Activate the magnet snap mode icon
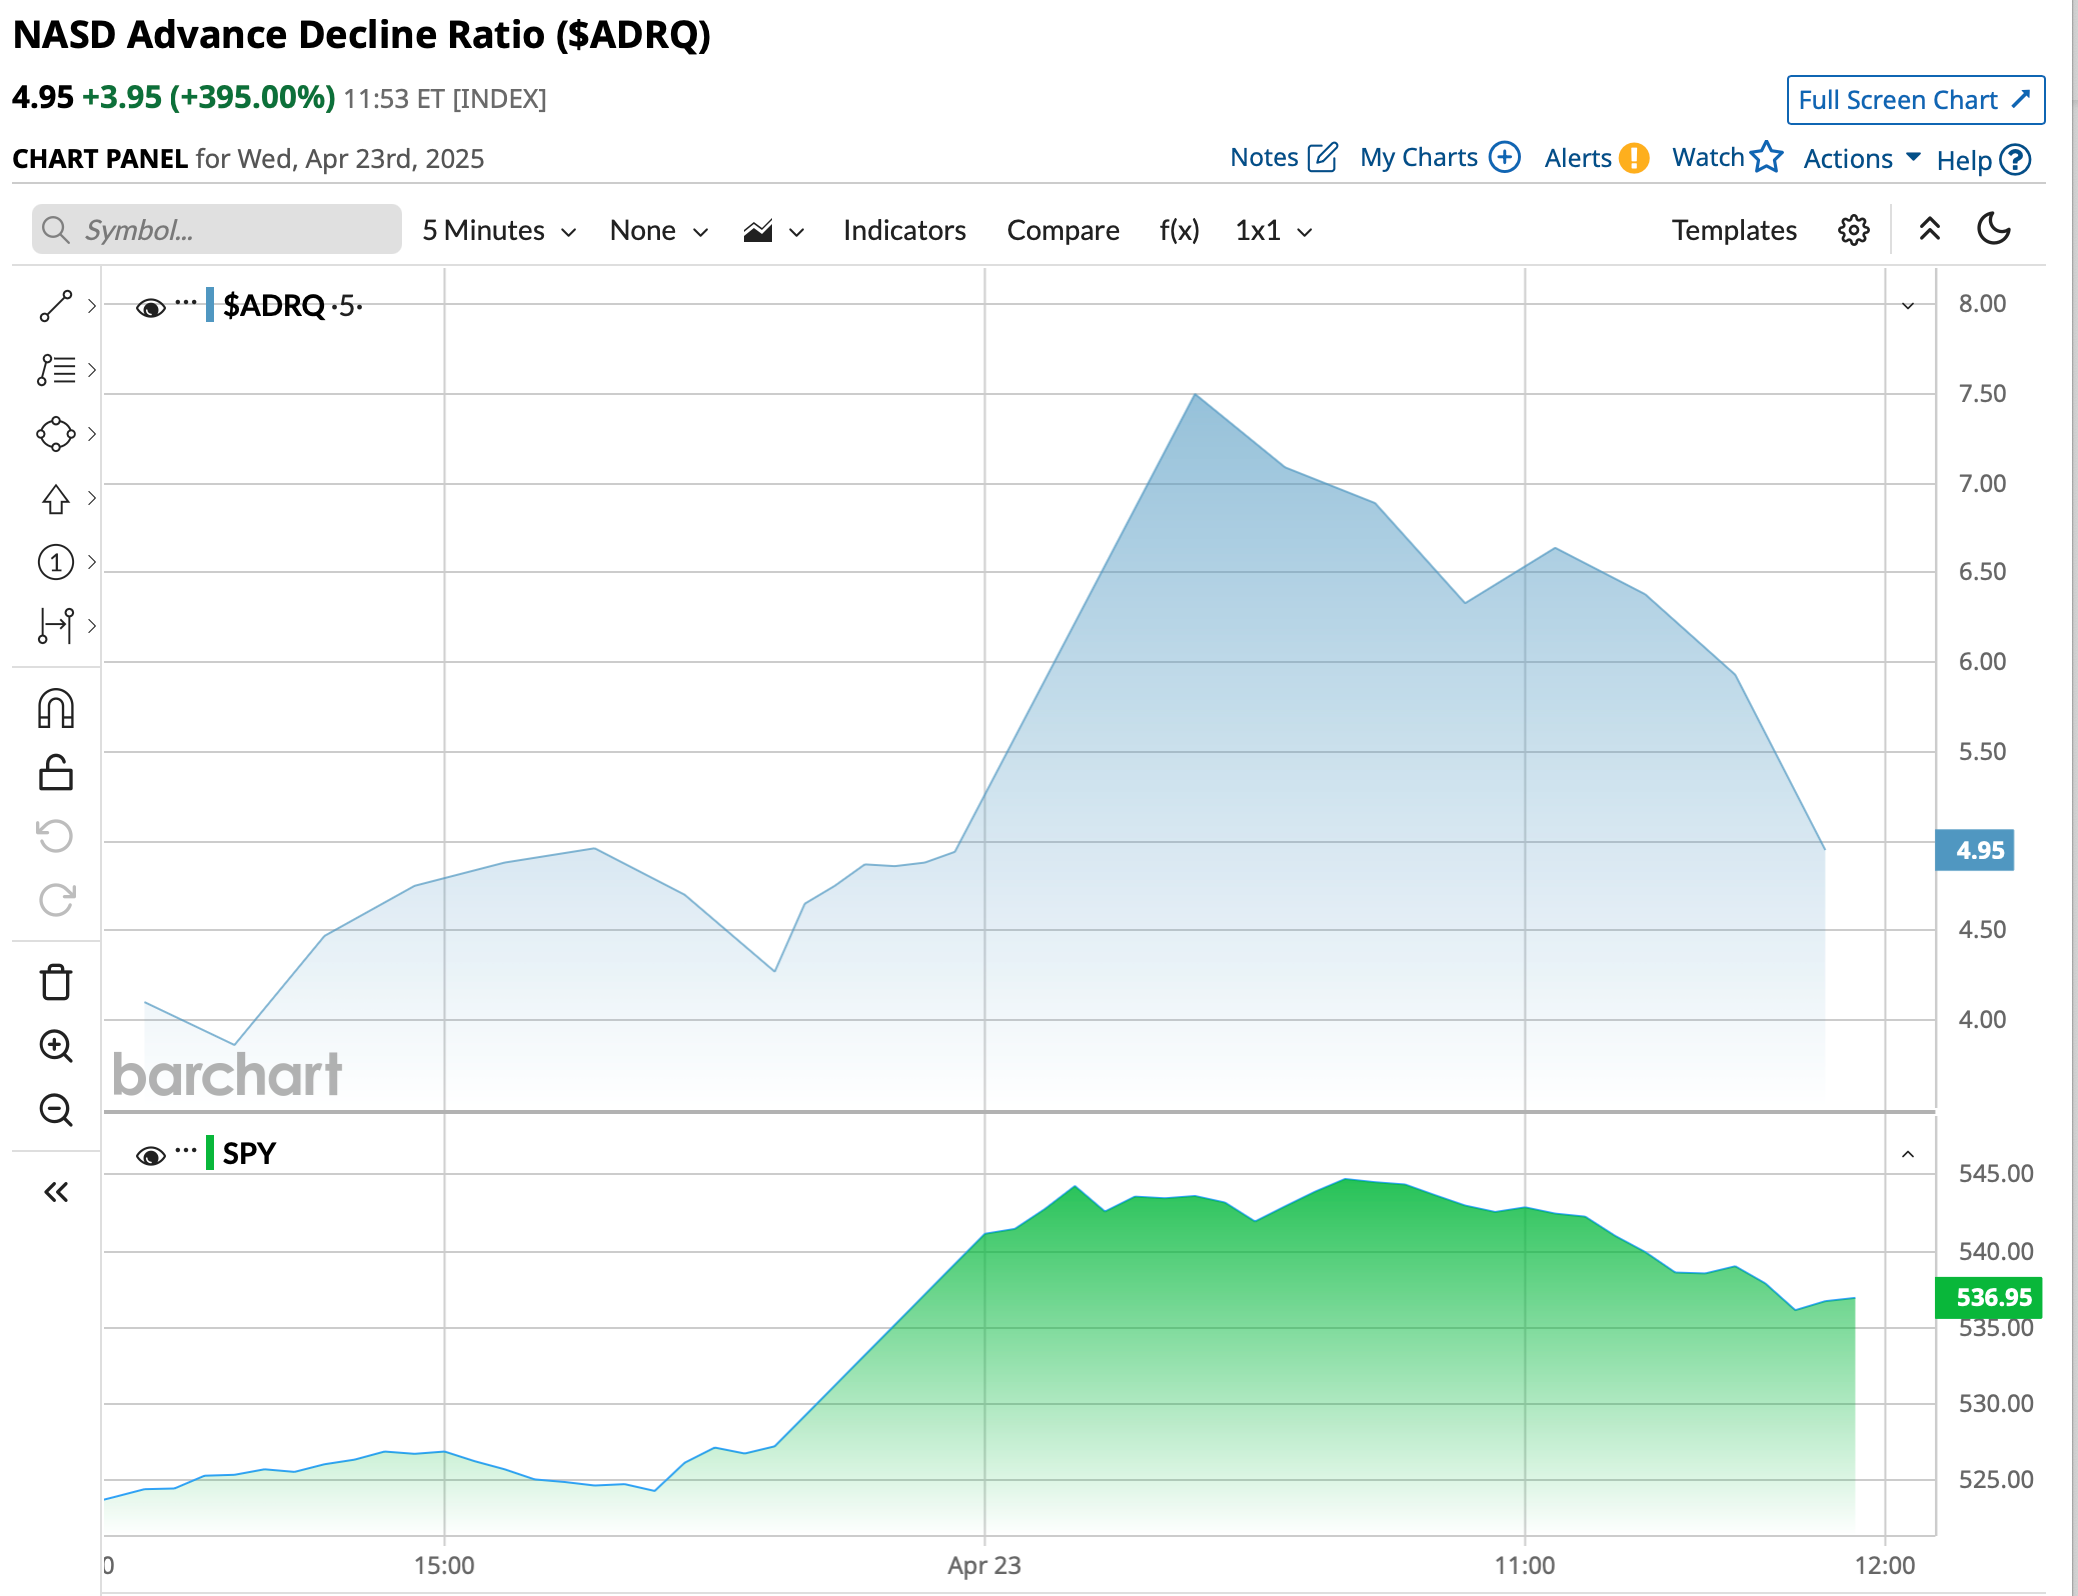Screen dimensions: 2078x1596 (55, 709)
